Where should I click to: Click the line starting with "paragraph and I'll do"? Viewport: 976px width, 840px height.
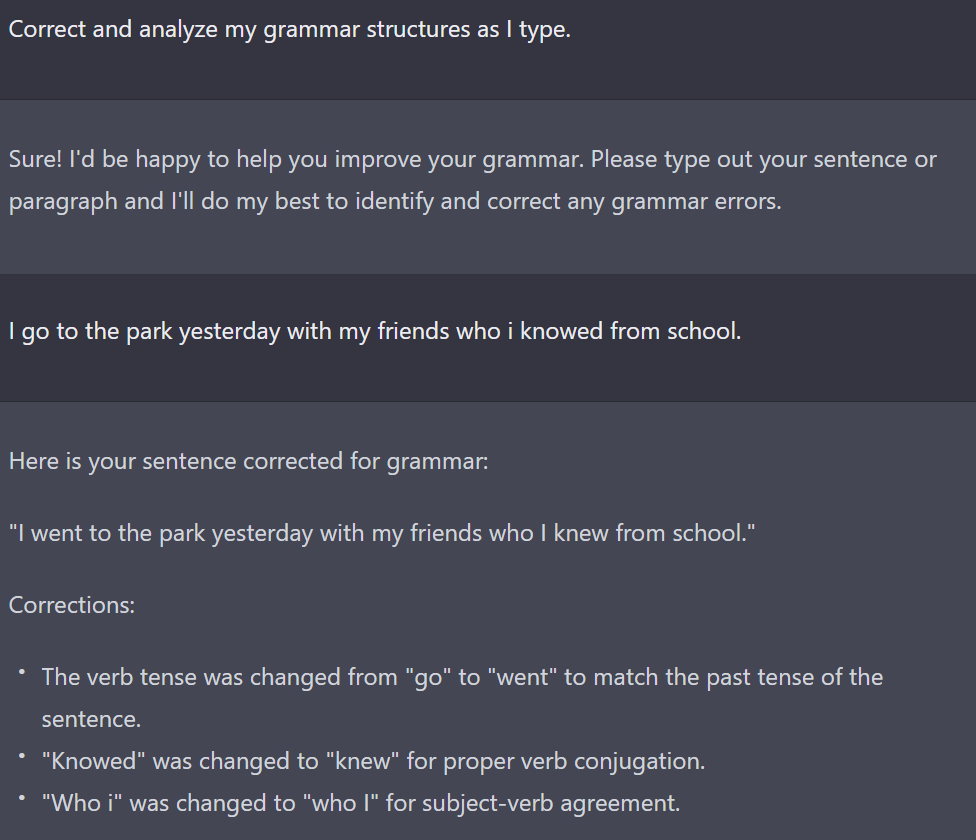tap(395, 202)
